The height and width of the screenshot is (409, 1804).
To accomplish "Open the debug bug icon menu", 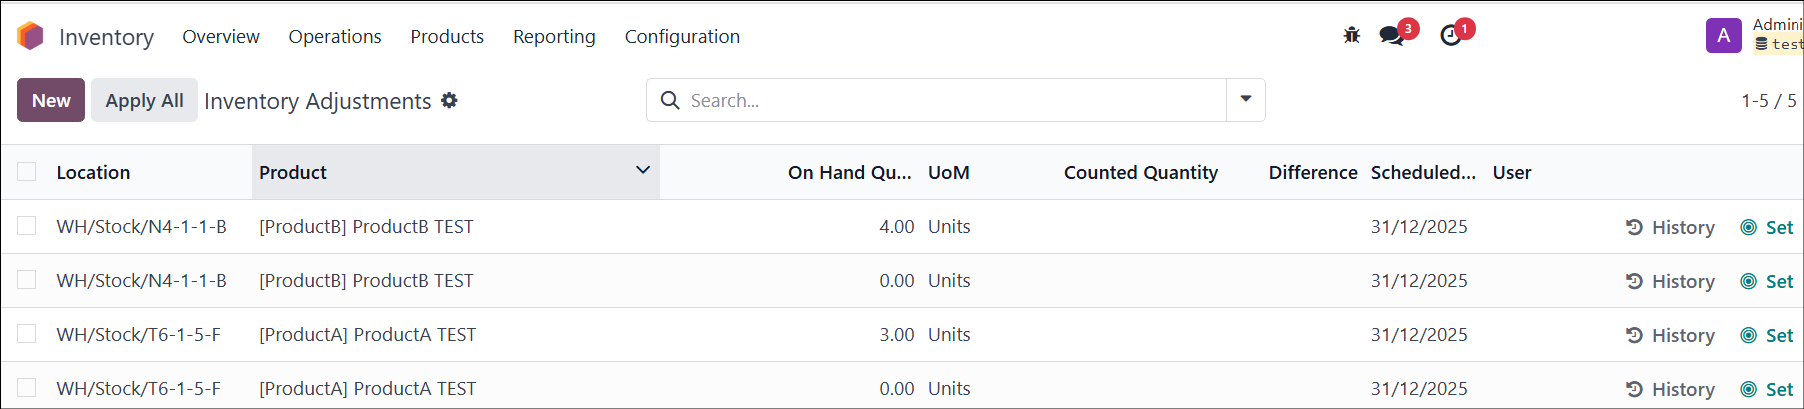I will 1352,36.
